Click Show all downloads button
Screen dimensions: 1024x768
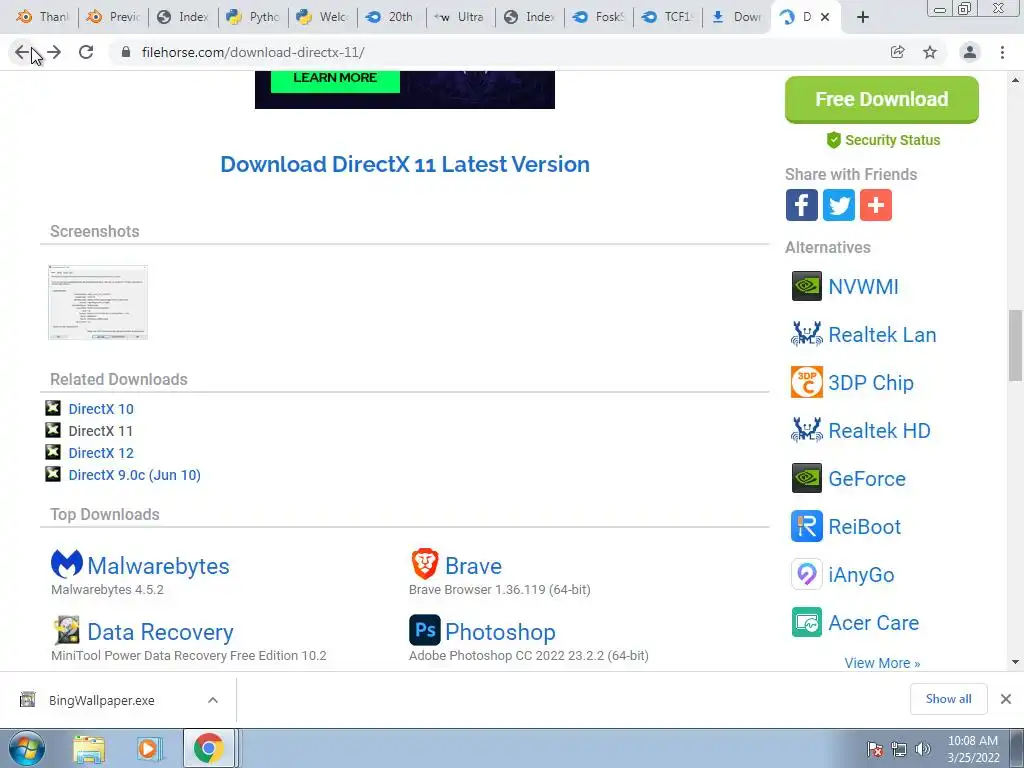[x=948, y=699]
